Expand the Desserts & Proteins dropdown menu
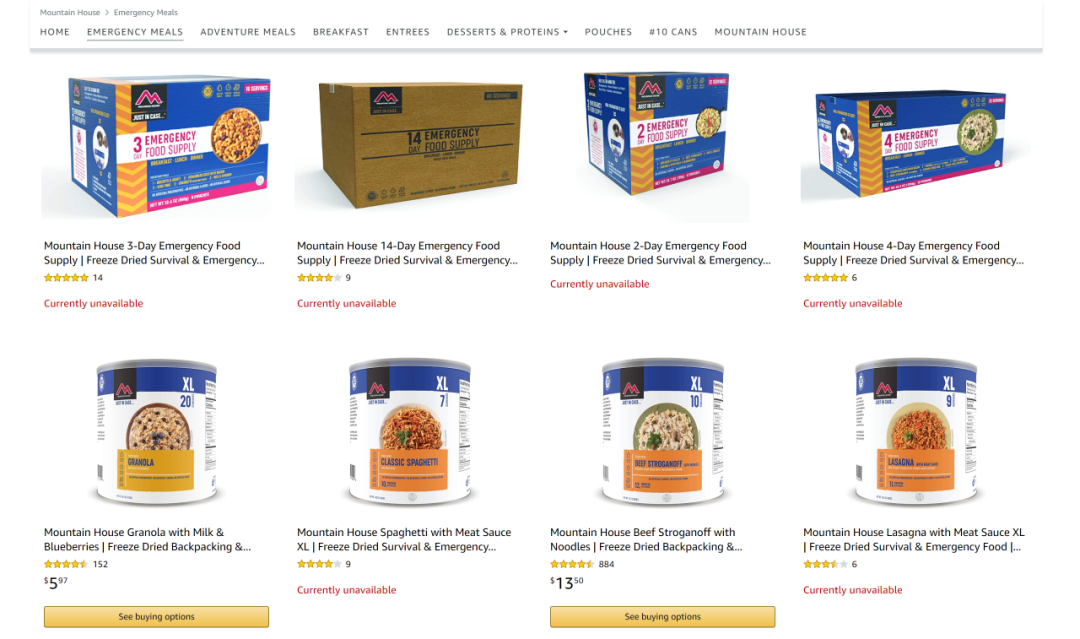This screenshot has width=1080, height=639. tap(507, 32)
